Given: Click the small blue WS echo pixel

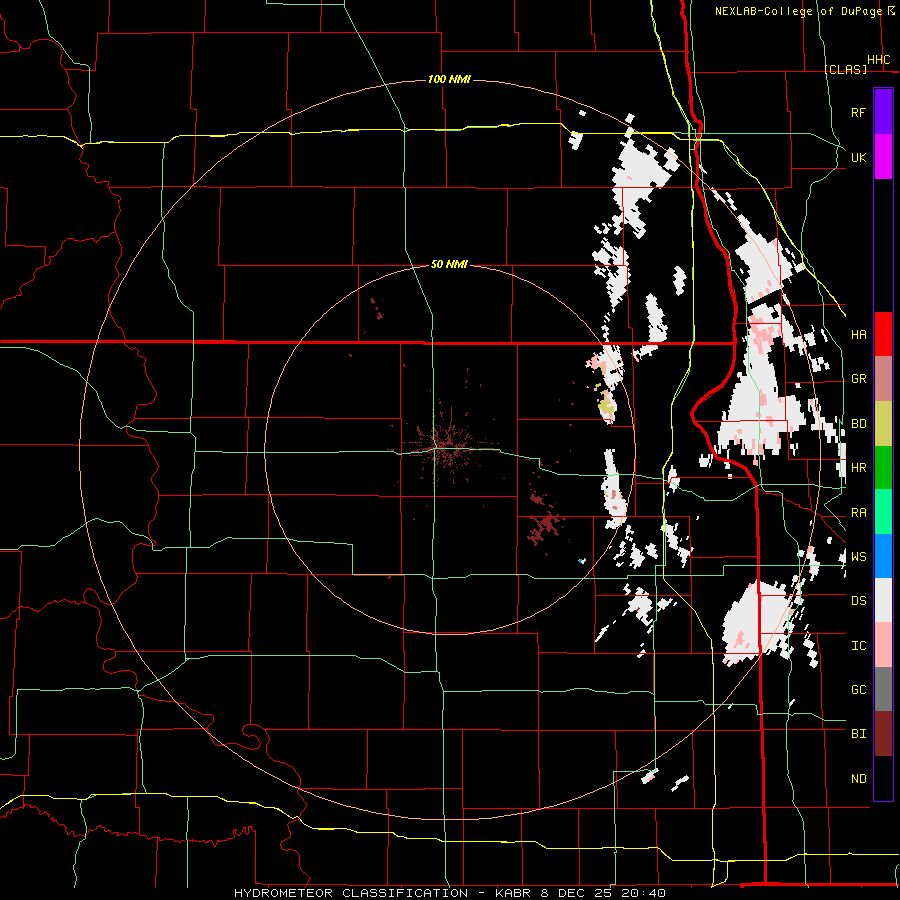Looking at the screenshot, I should tap(582, 561).
